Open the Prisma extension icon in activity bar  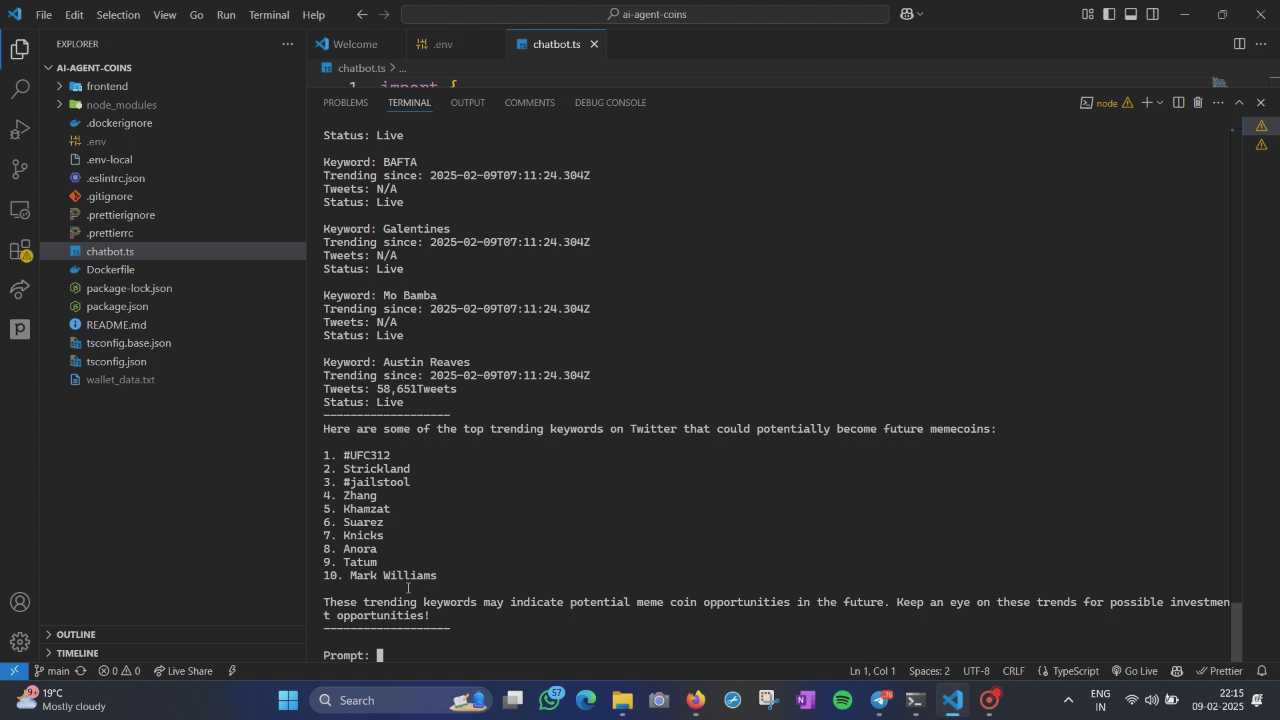pos(20,329)
